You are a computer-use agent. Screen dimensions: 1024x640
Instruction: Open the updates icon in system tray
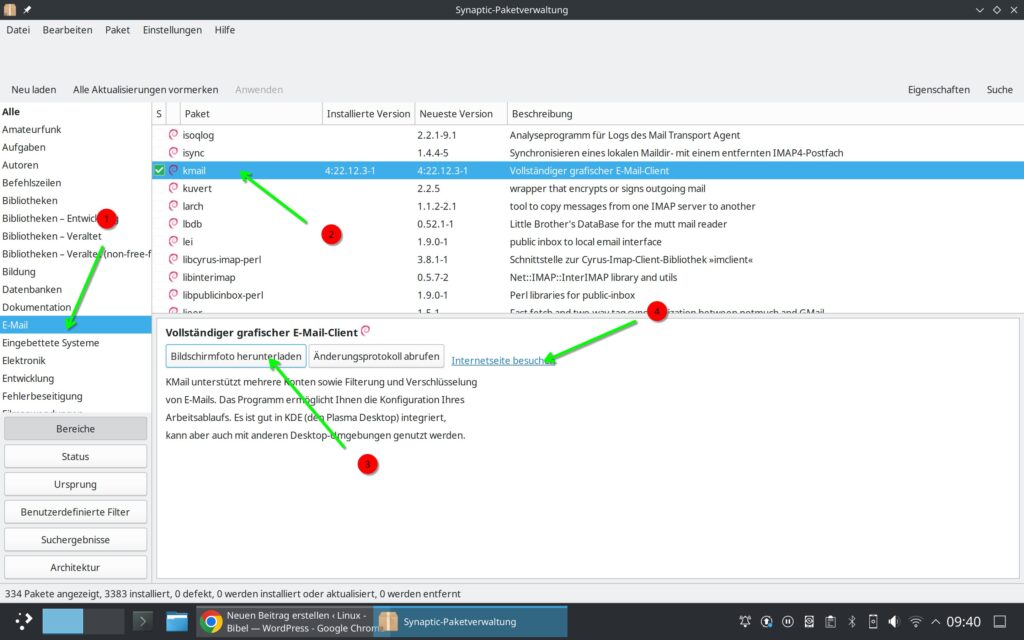(x=767, y=621)
